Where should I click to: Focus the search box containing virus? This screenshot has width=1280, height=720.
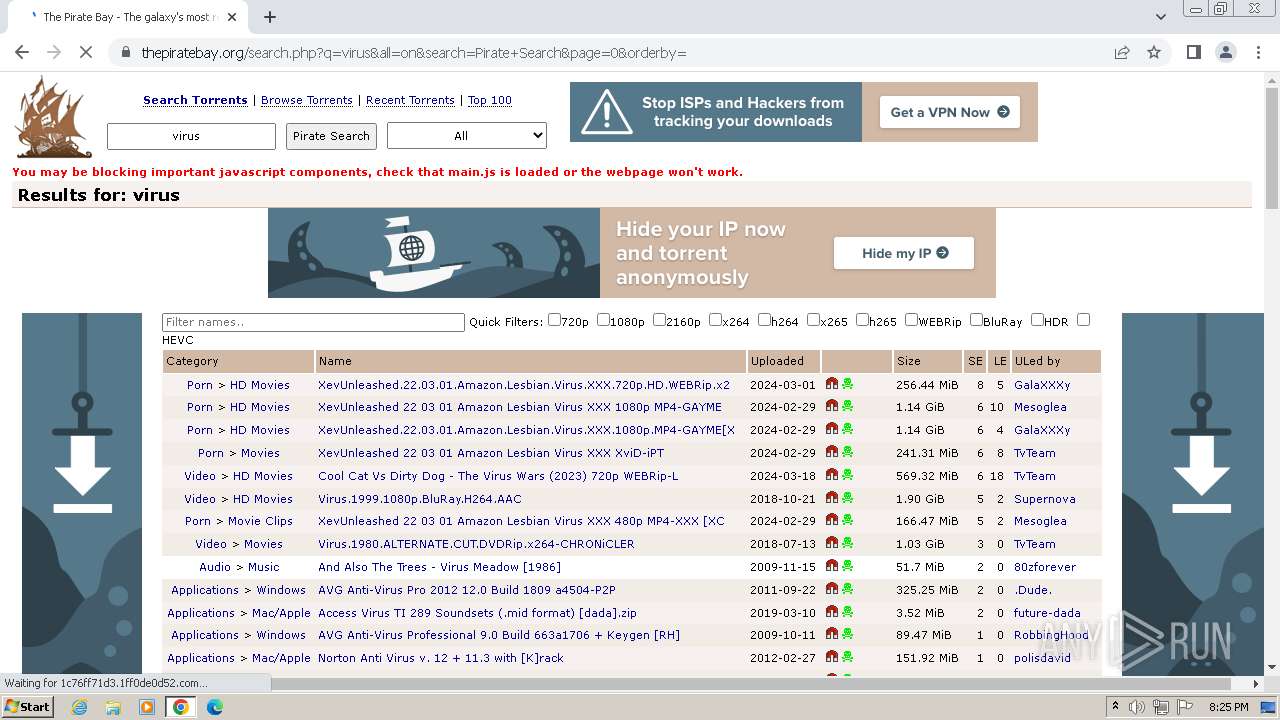[191, 136]
